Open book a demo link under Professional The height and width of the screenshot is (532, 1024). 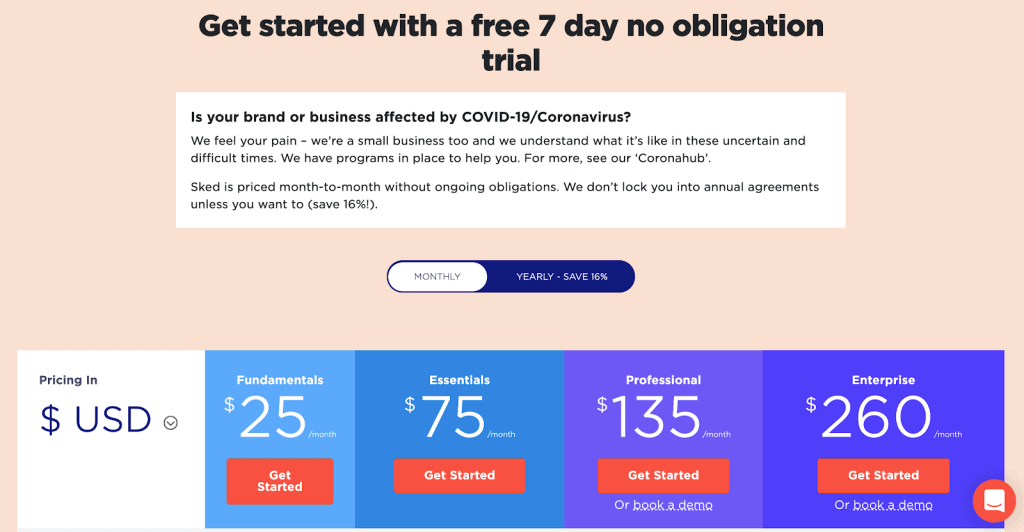point(673,505)
